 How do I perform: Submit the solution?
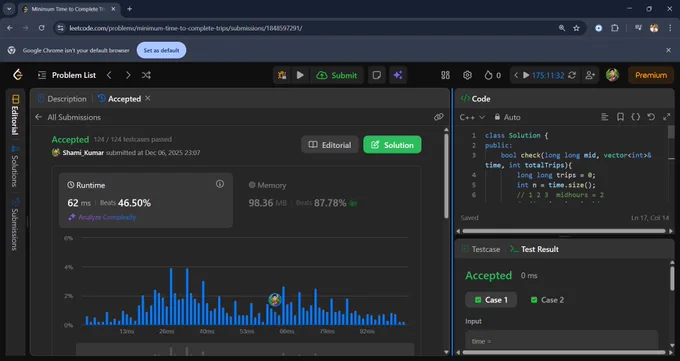tap(337, 75)
